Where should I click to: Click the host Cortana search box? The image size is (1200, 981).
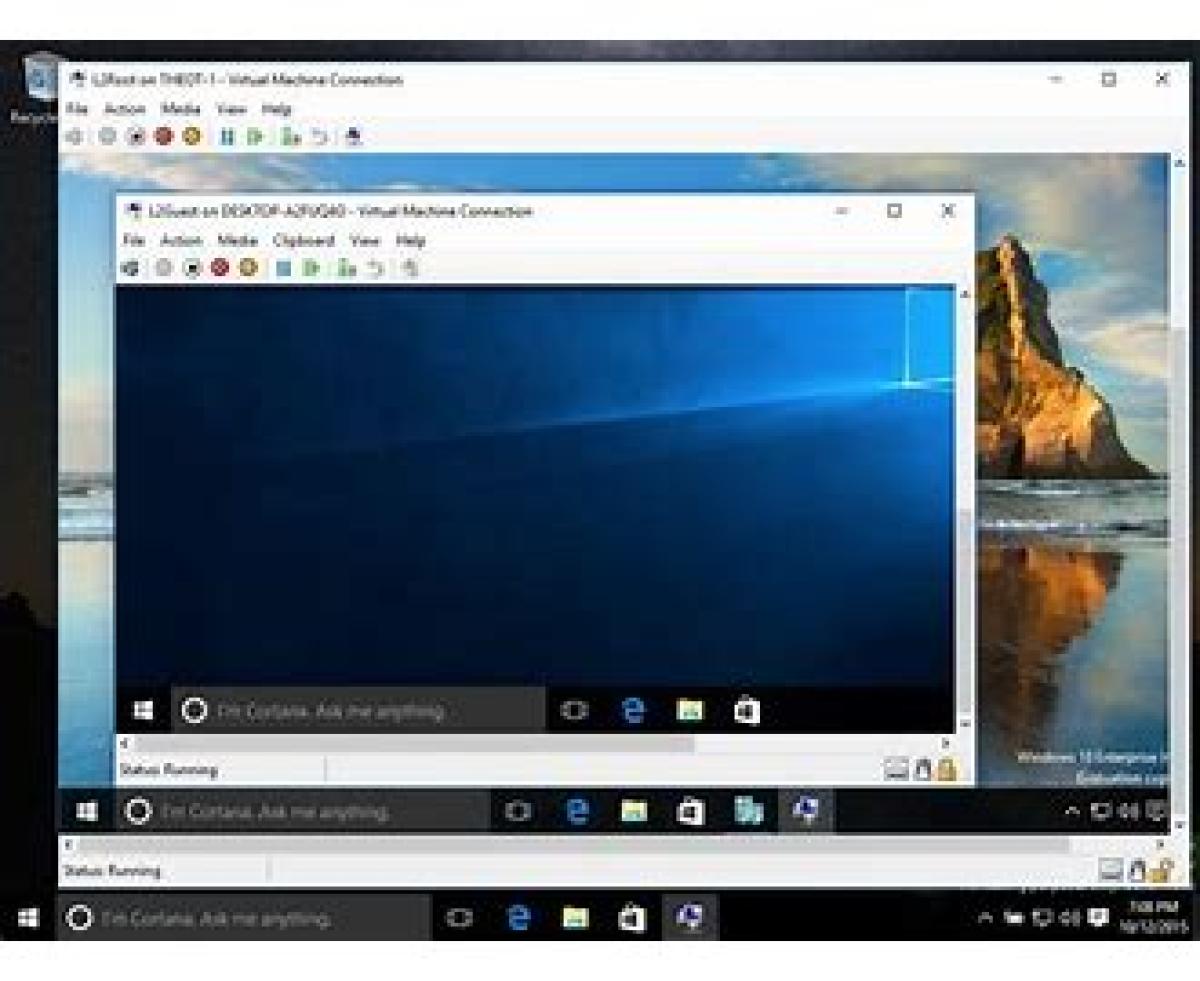245,918
